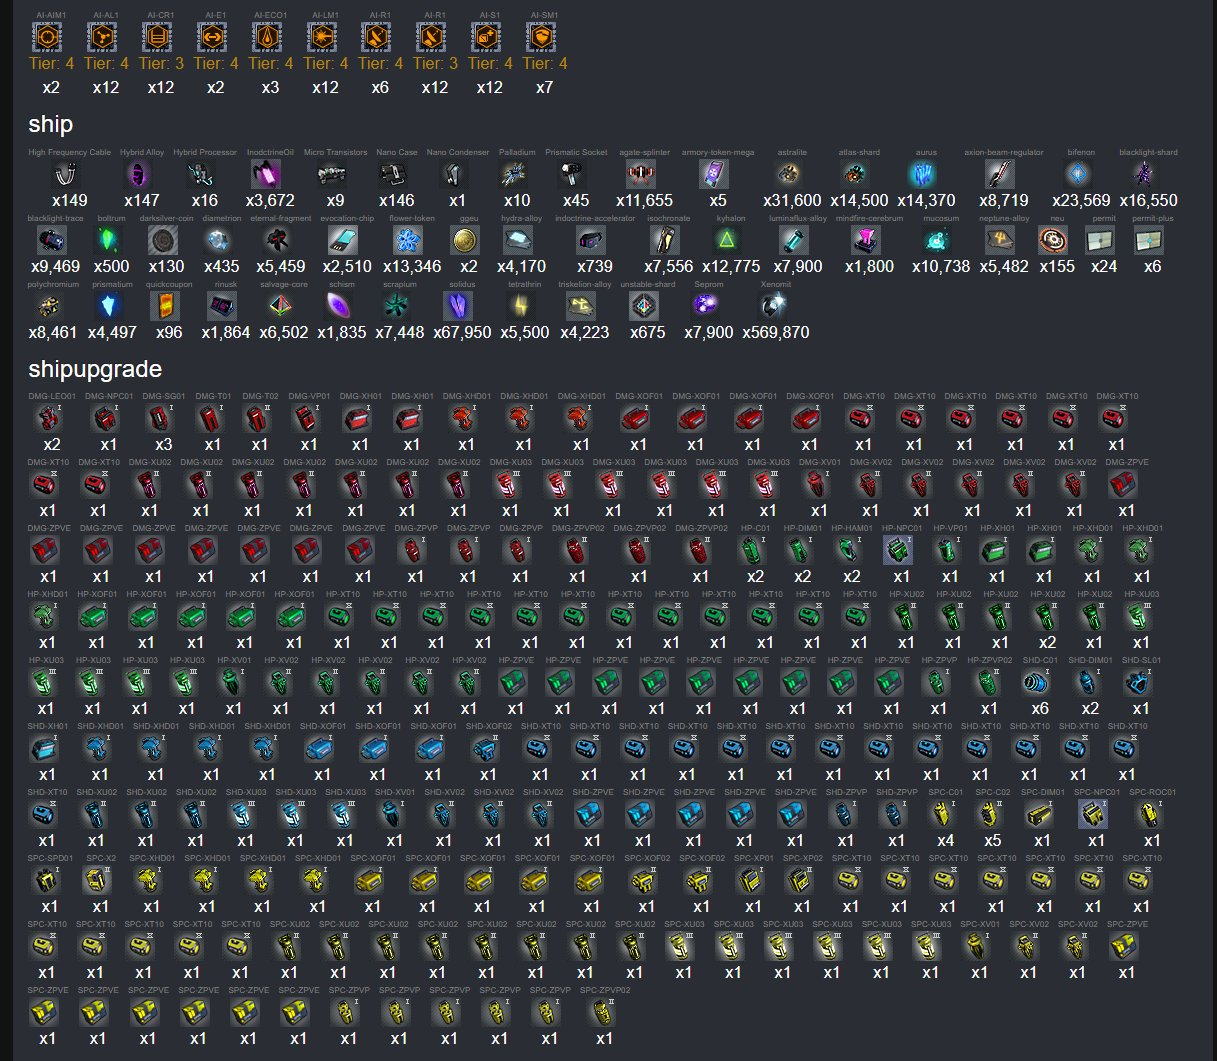Choose the AI-SM1 protocol icon
The height and width of the screenshot is (1061, 1217).
[x=542, y=38]
